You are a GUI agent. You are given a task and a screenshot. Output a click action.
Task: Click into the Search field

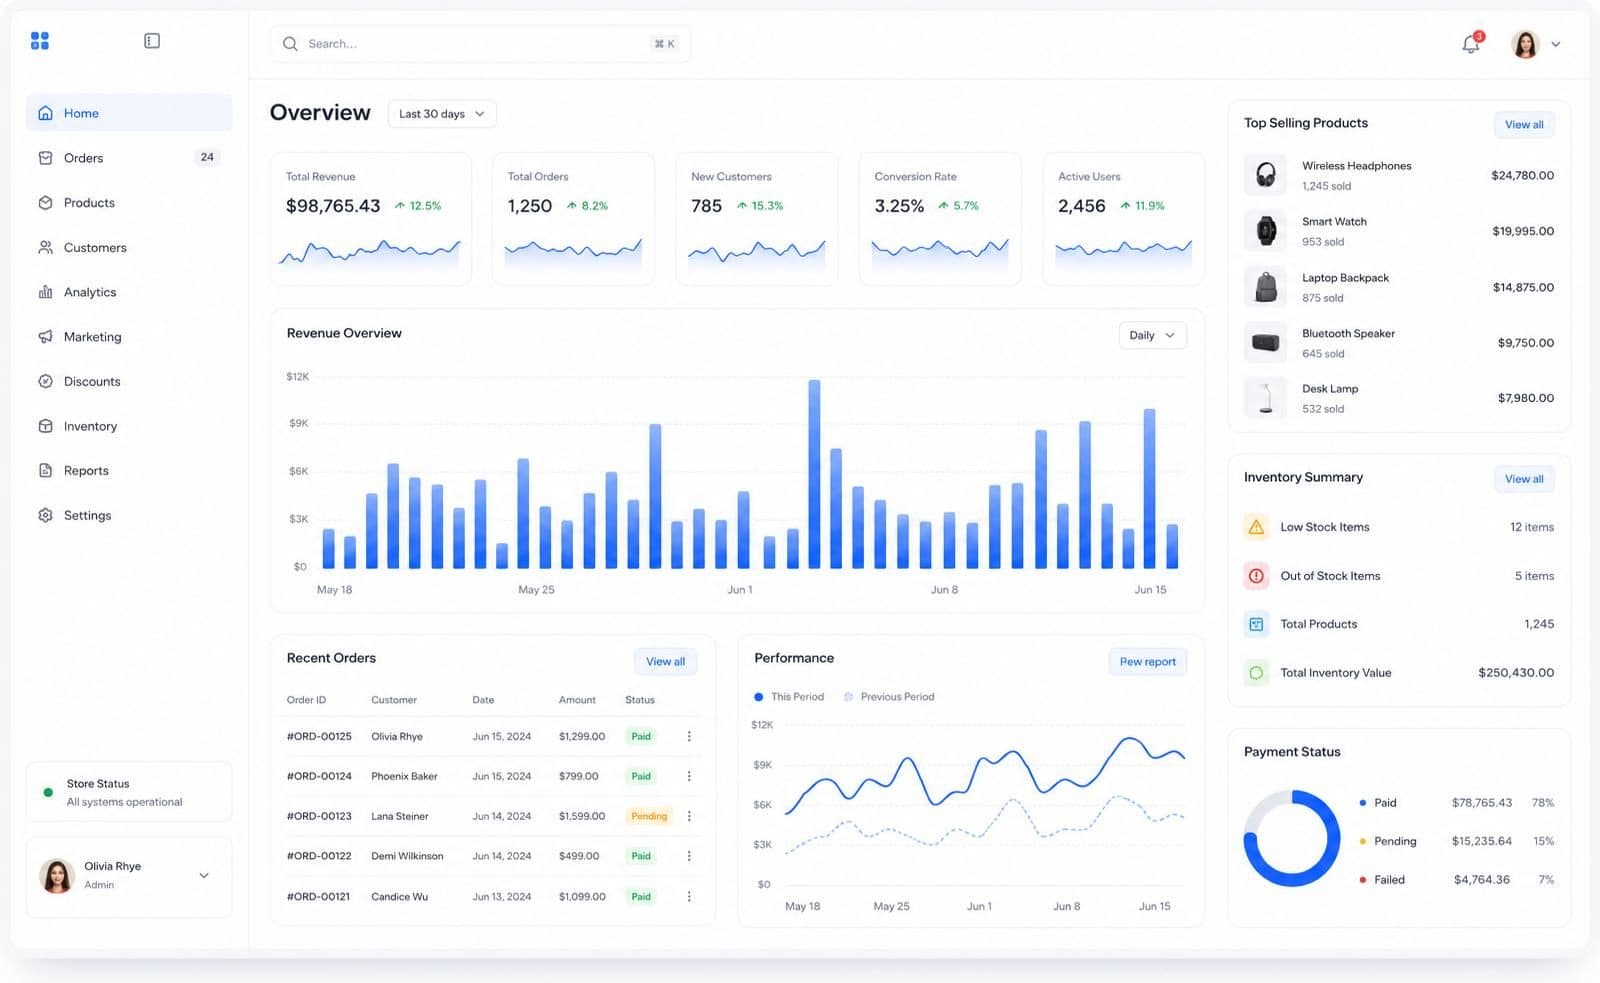[x=480, y=44]
